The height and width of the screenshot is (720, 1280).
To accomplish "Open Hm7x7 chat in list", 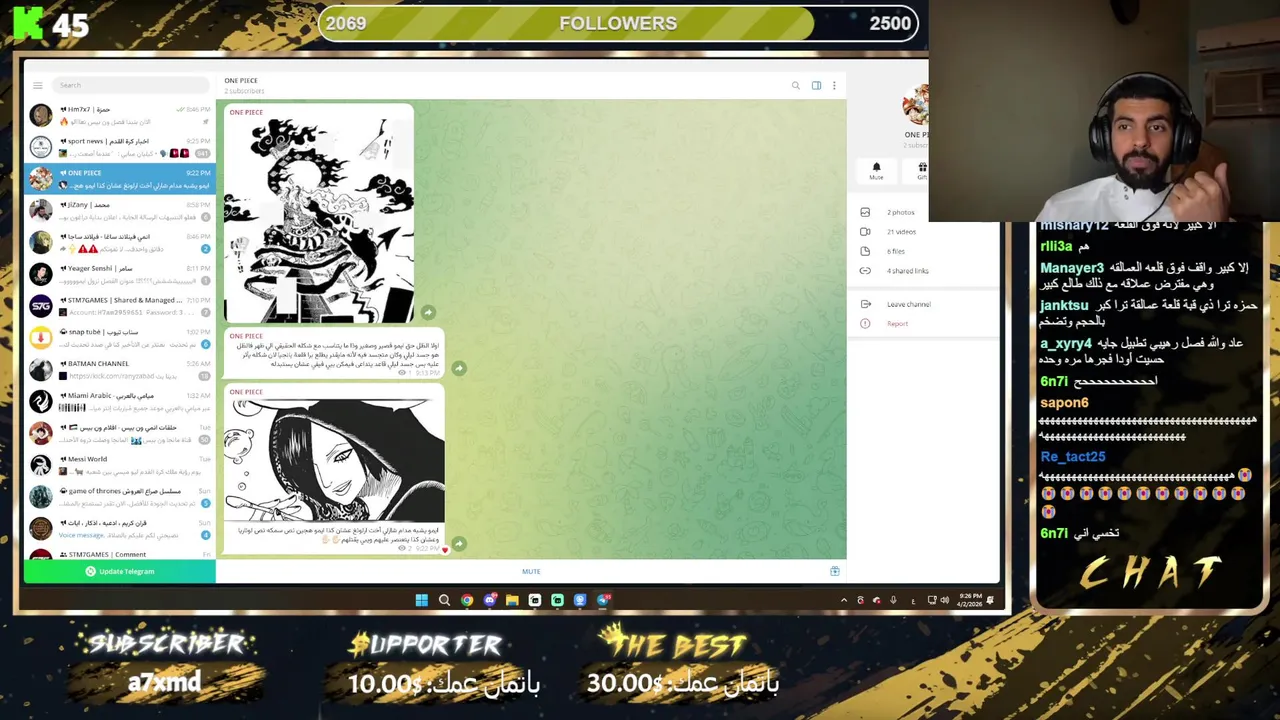I will click(120, 115).
